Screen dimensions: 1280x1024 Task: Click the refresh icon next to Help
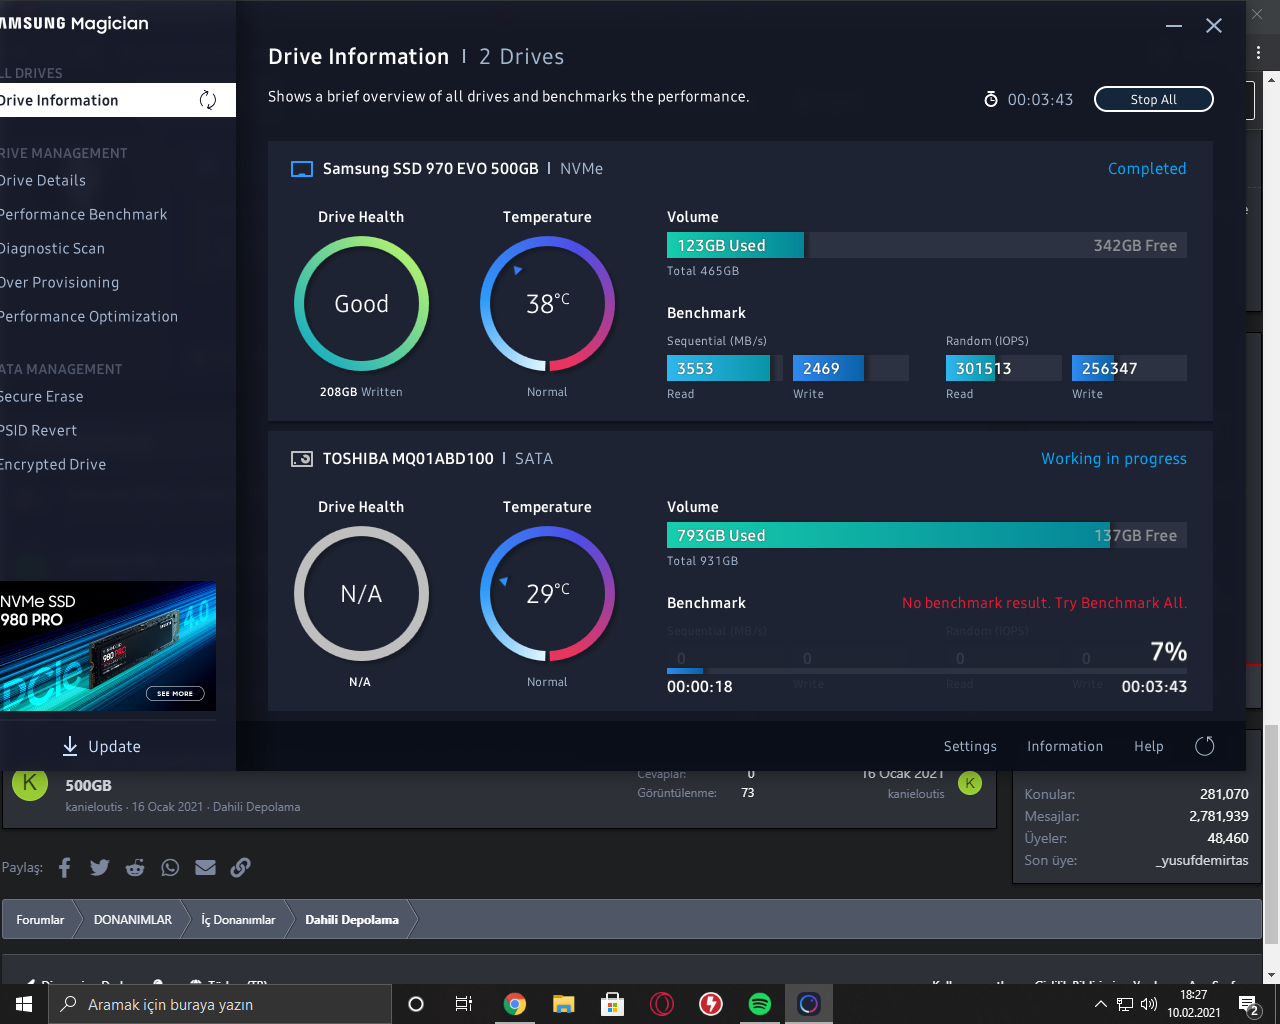point(1205,746)
